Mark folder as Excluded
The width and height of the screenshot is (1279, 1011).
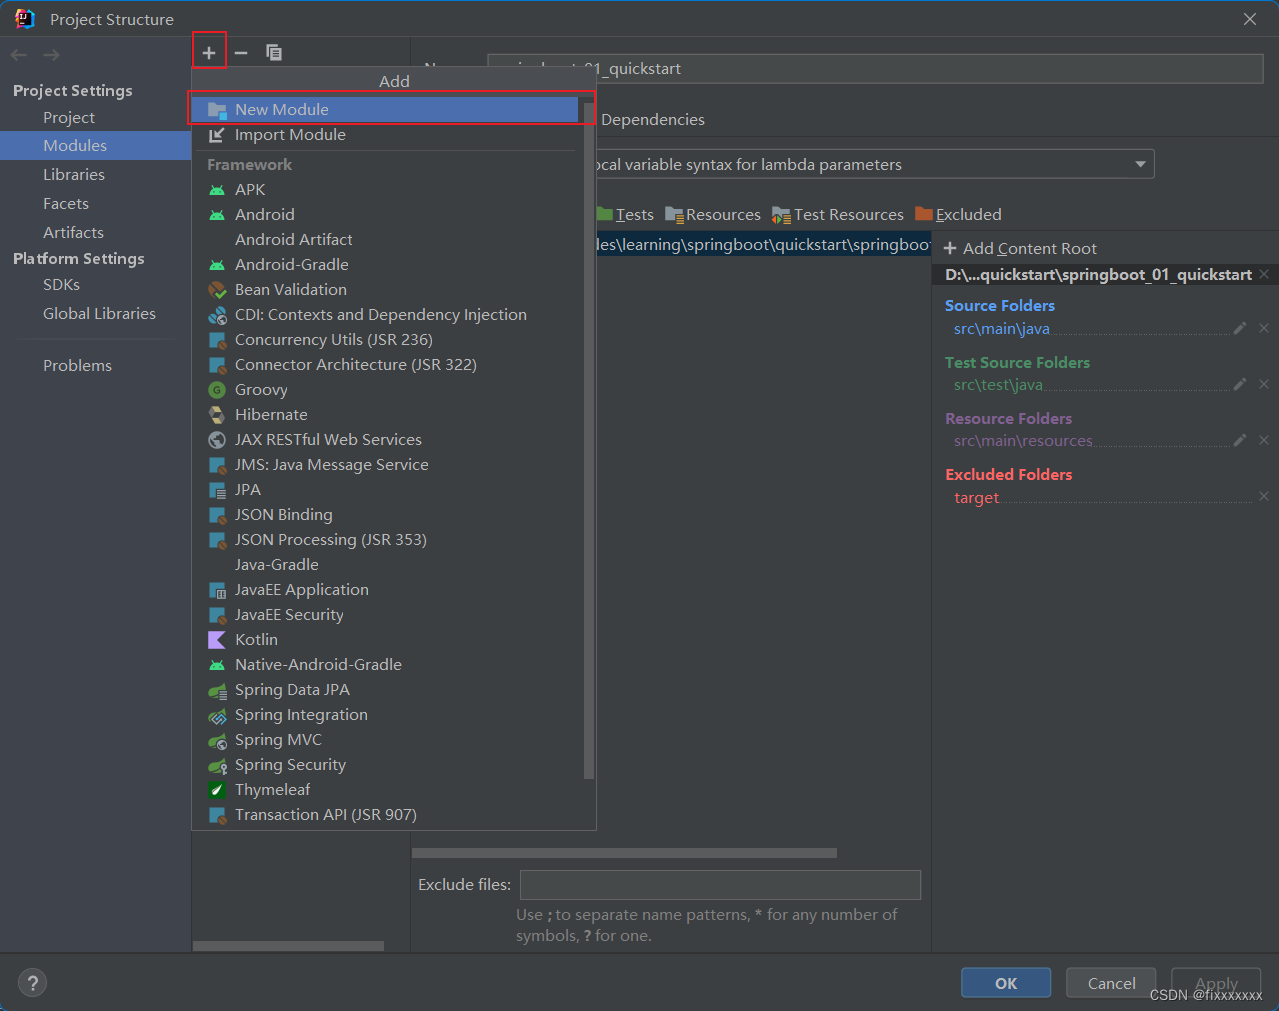coord(958,214)
